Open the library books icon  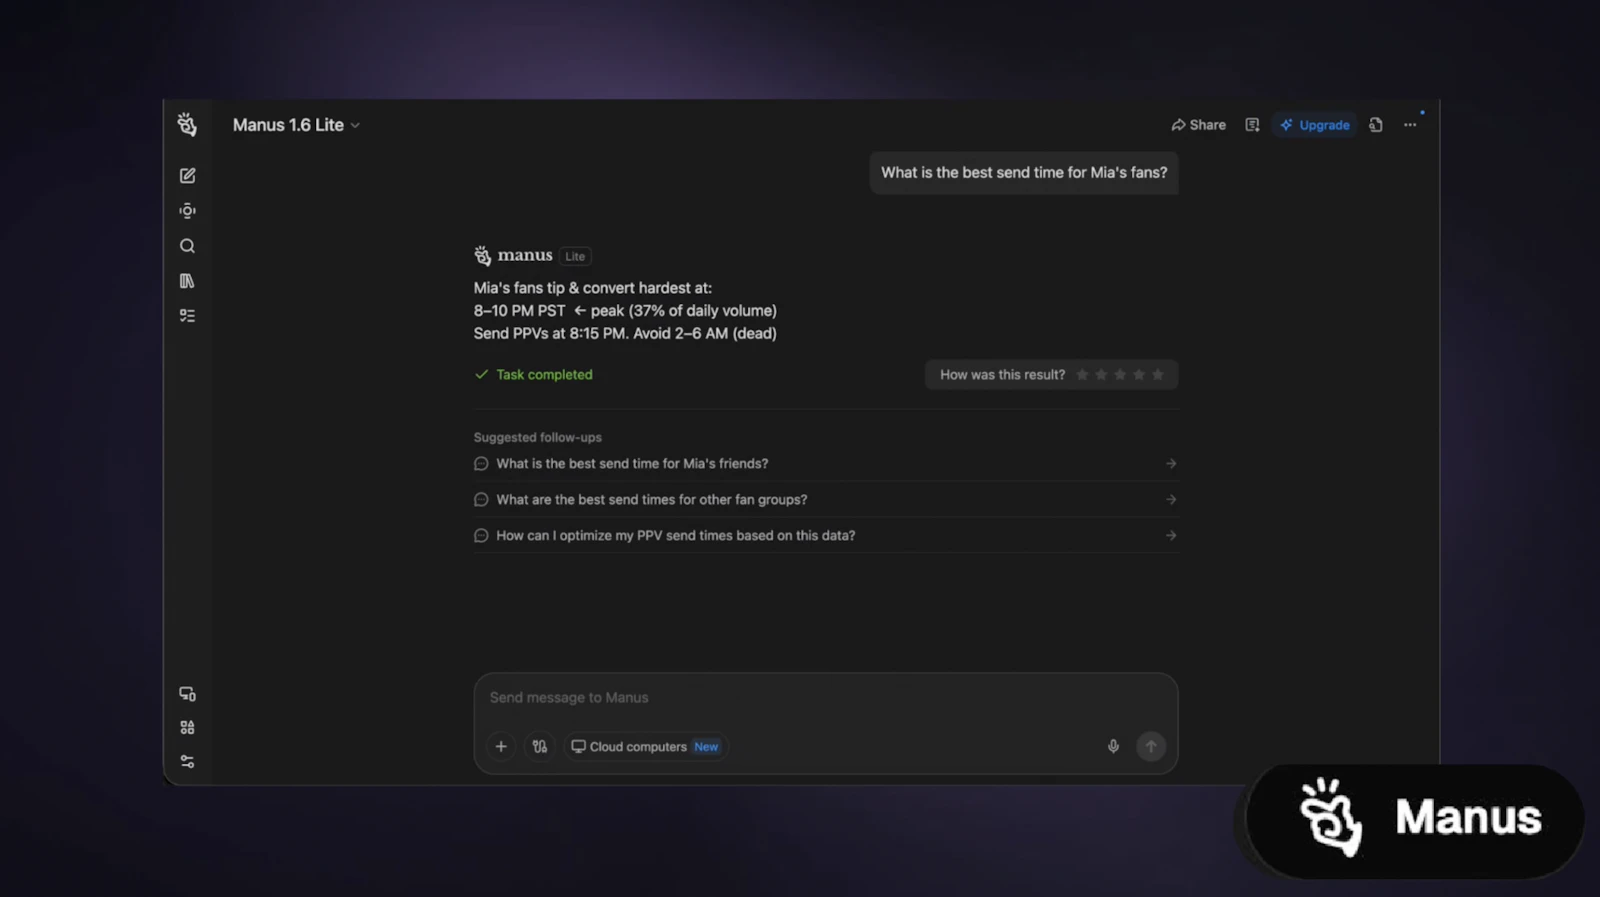(x=187, y=281)
